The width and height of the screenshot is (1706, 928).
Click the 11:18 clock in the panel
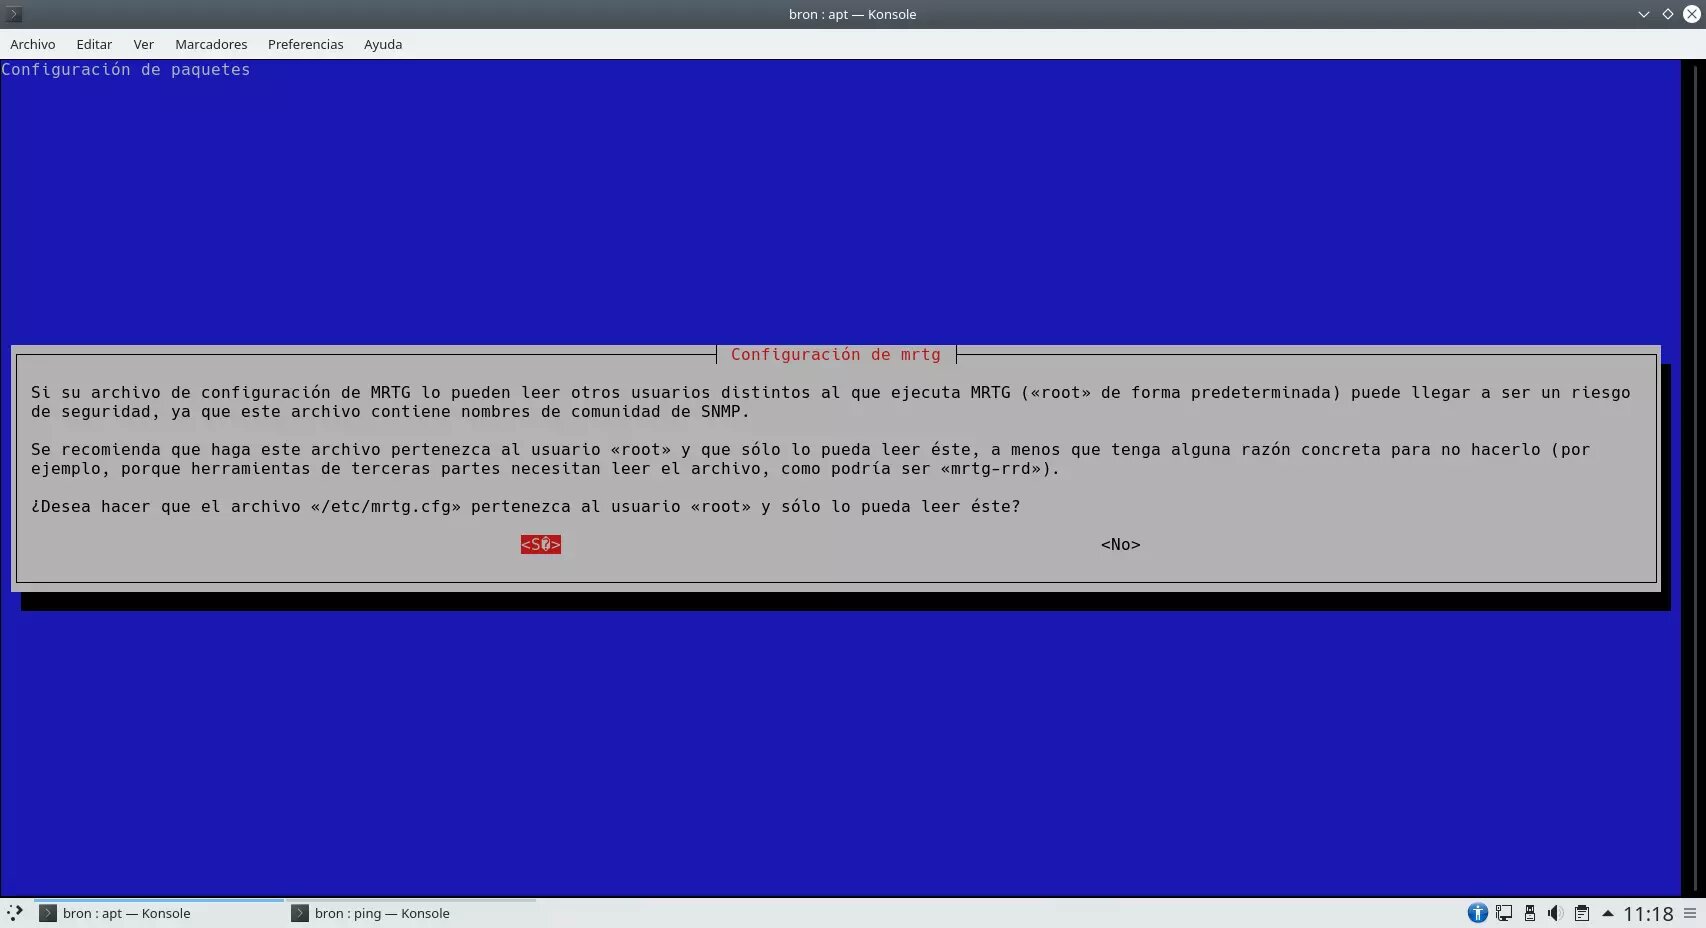(x=1647, y=913)
